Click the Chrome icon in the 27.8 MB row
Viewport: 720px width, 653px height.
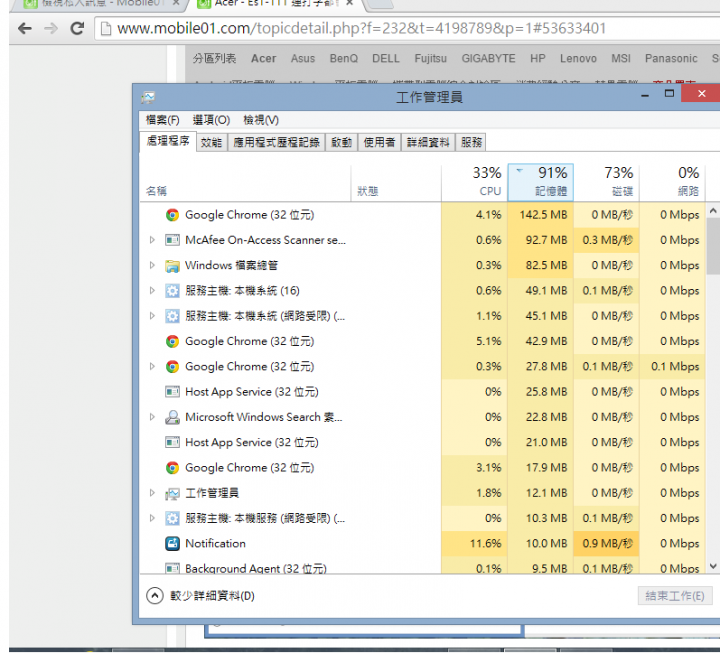(172, 366)
